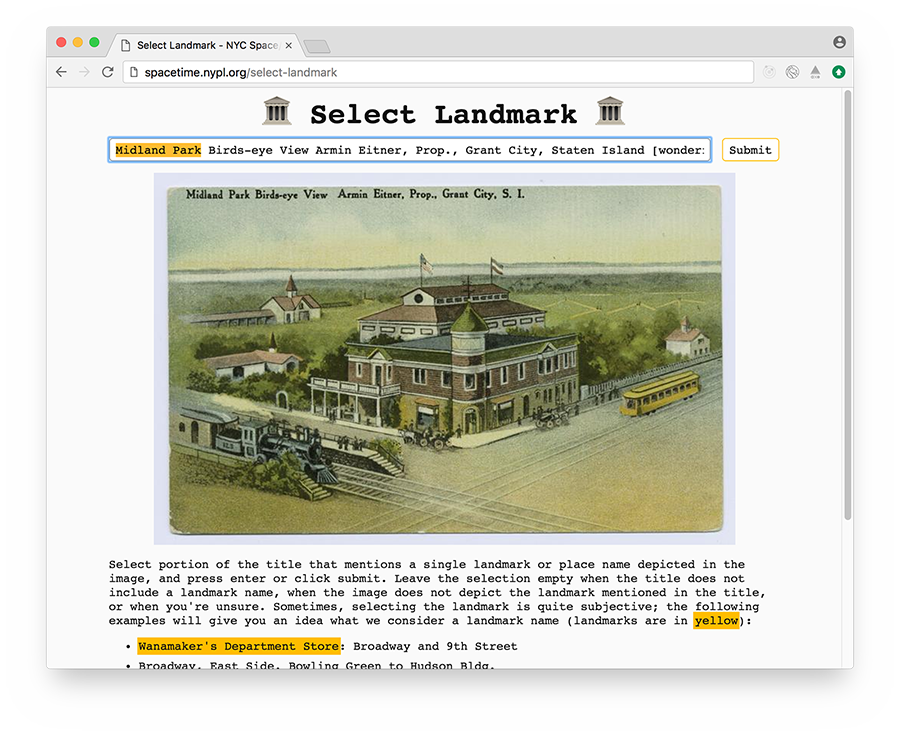Screen dimensions: 900x735
Task: Close the Select Landmark browser tab
Action: click(289, 45)
